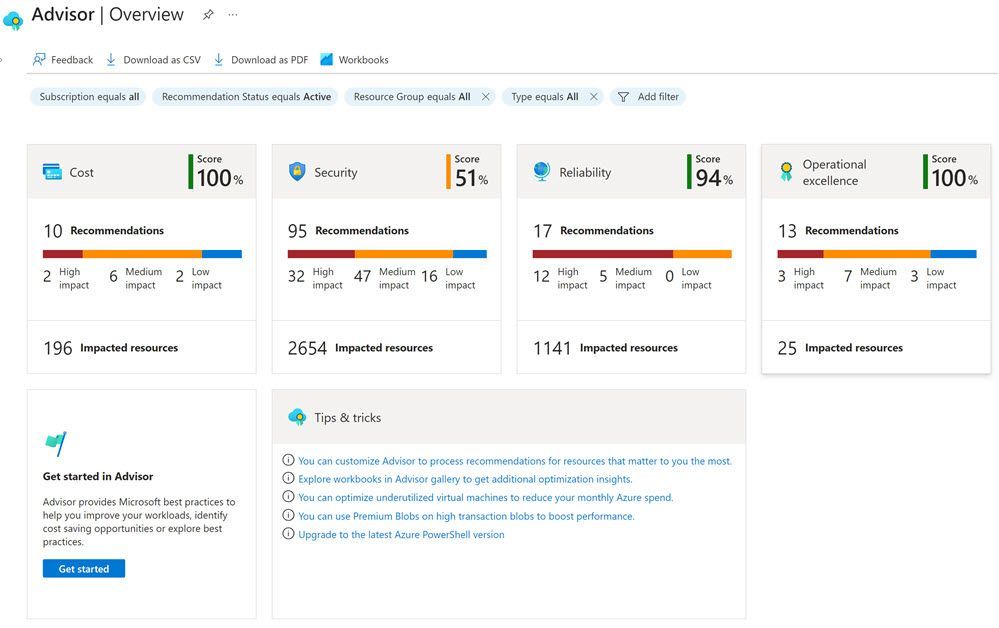
Task: Click the Tips & tricks cloud icon
Action: tap(297, 417)
